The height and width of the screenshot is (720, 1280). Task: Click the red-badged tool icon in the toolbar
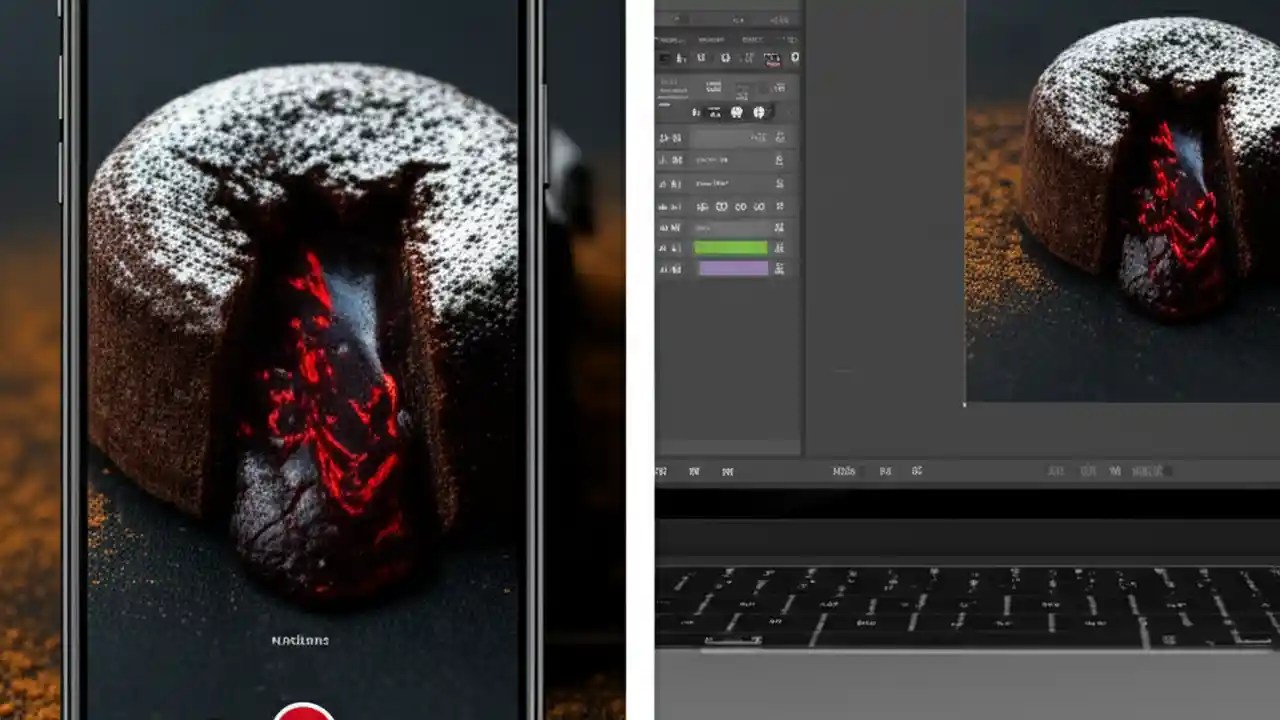770,58
